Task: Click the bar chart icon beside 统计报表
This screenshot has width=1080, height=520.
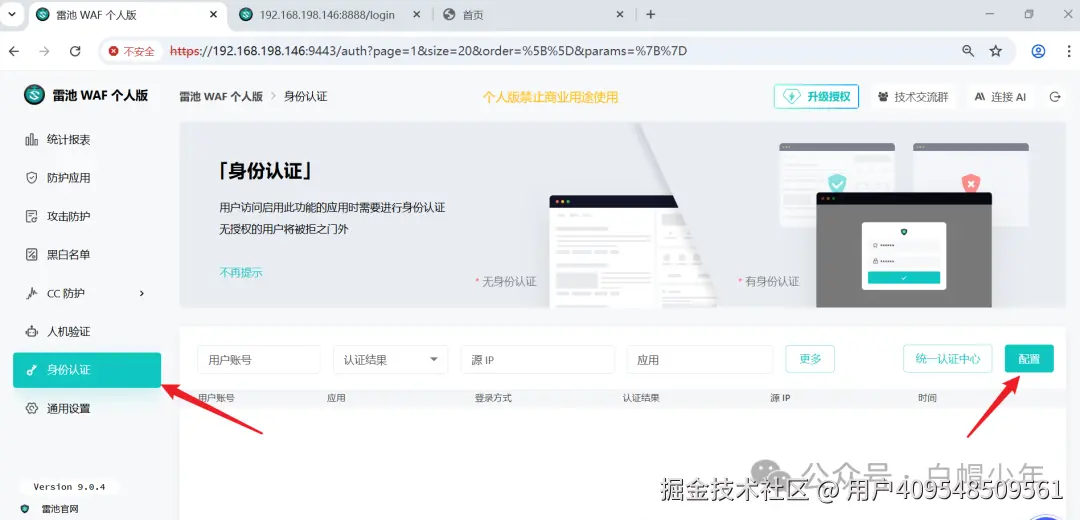Action: coord(32,140)
